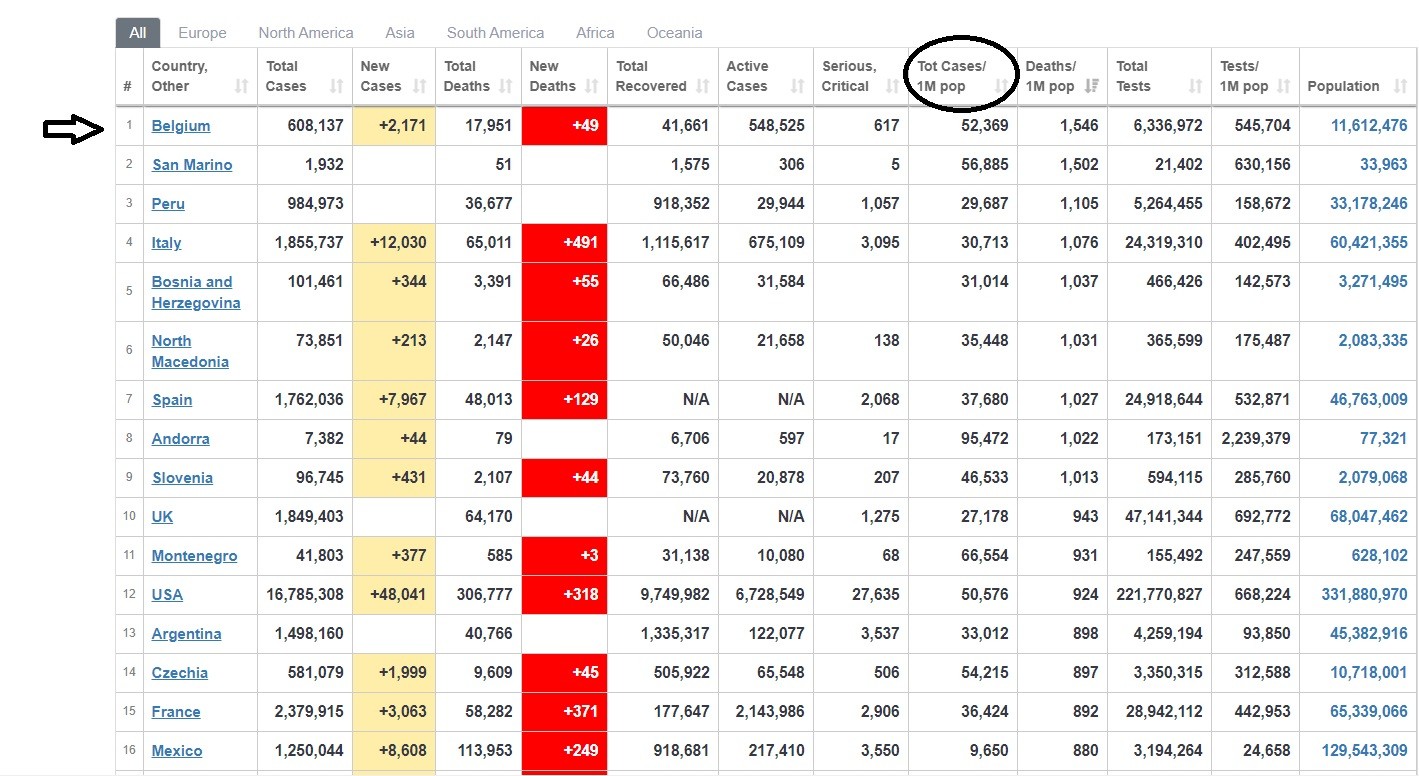Sort by New Cases using its arrows icon
This screenshot has width=1419, height=776.
(x=419, y=87)
